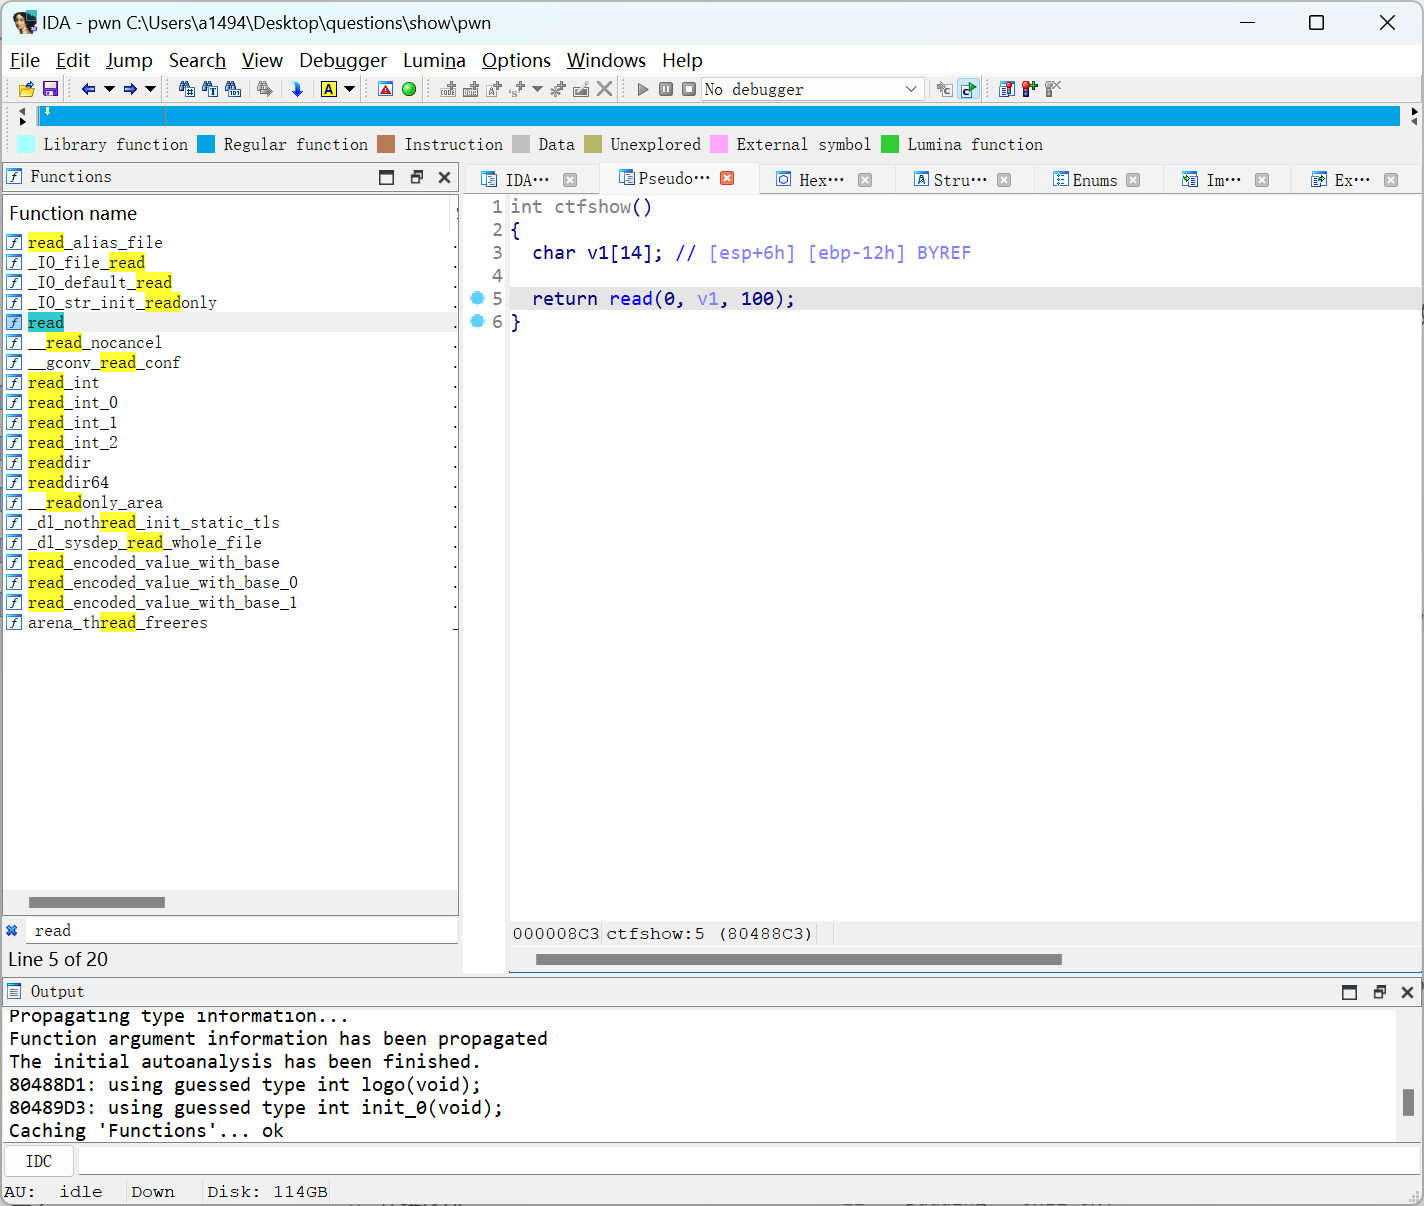This screenshot has height=1206, width=1424.
Task: Click the Open file toolbar icon
Action: point(27,89)
